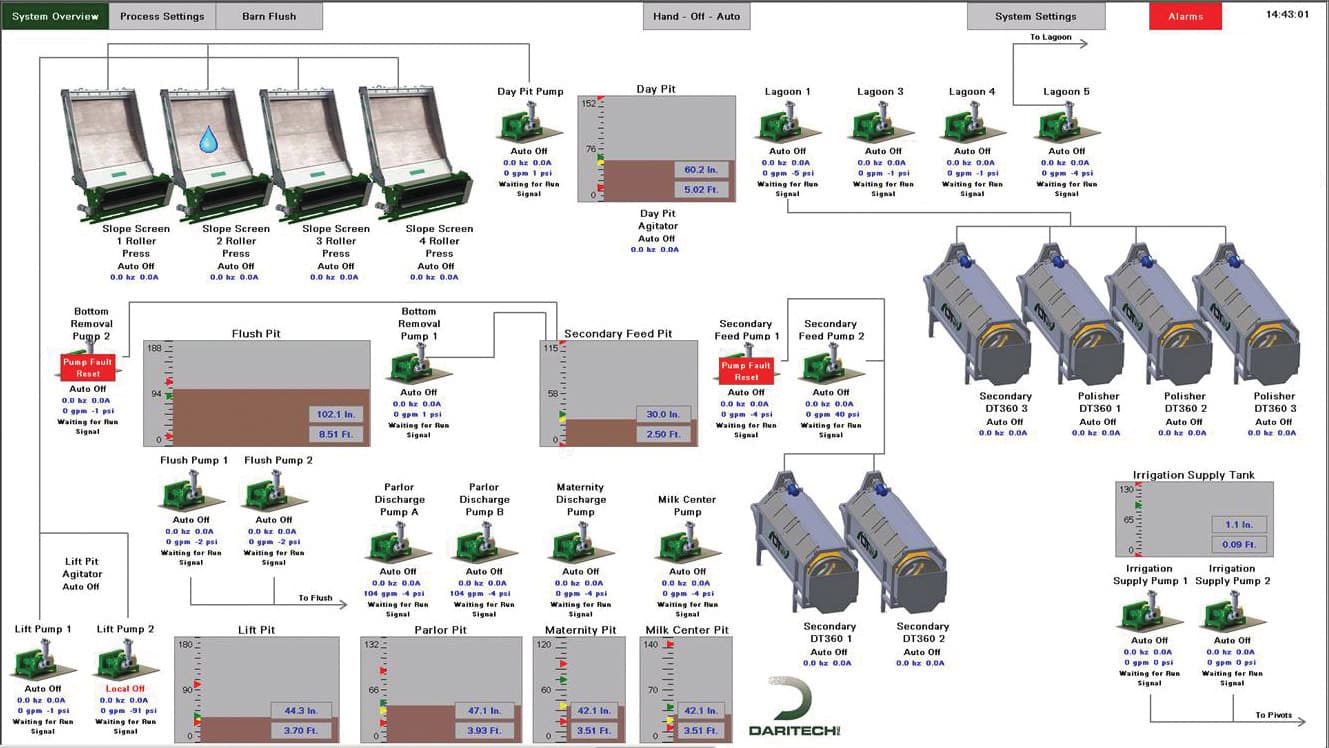
Task: Switch to the Process Settings tab
Action: tap(162, 16)
